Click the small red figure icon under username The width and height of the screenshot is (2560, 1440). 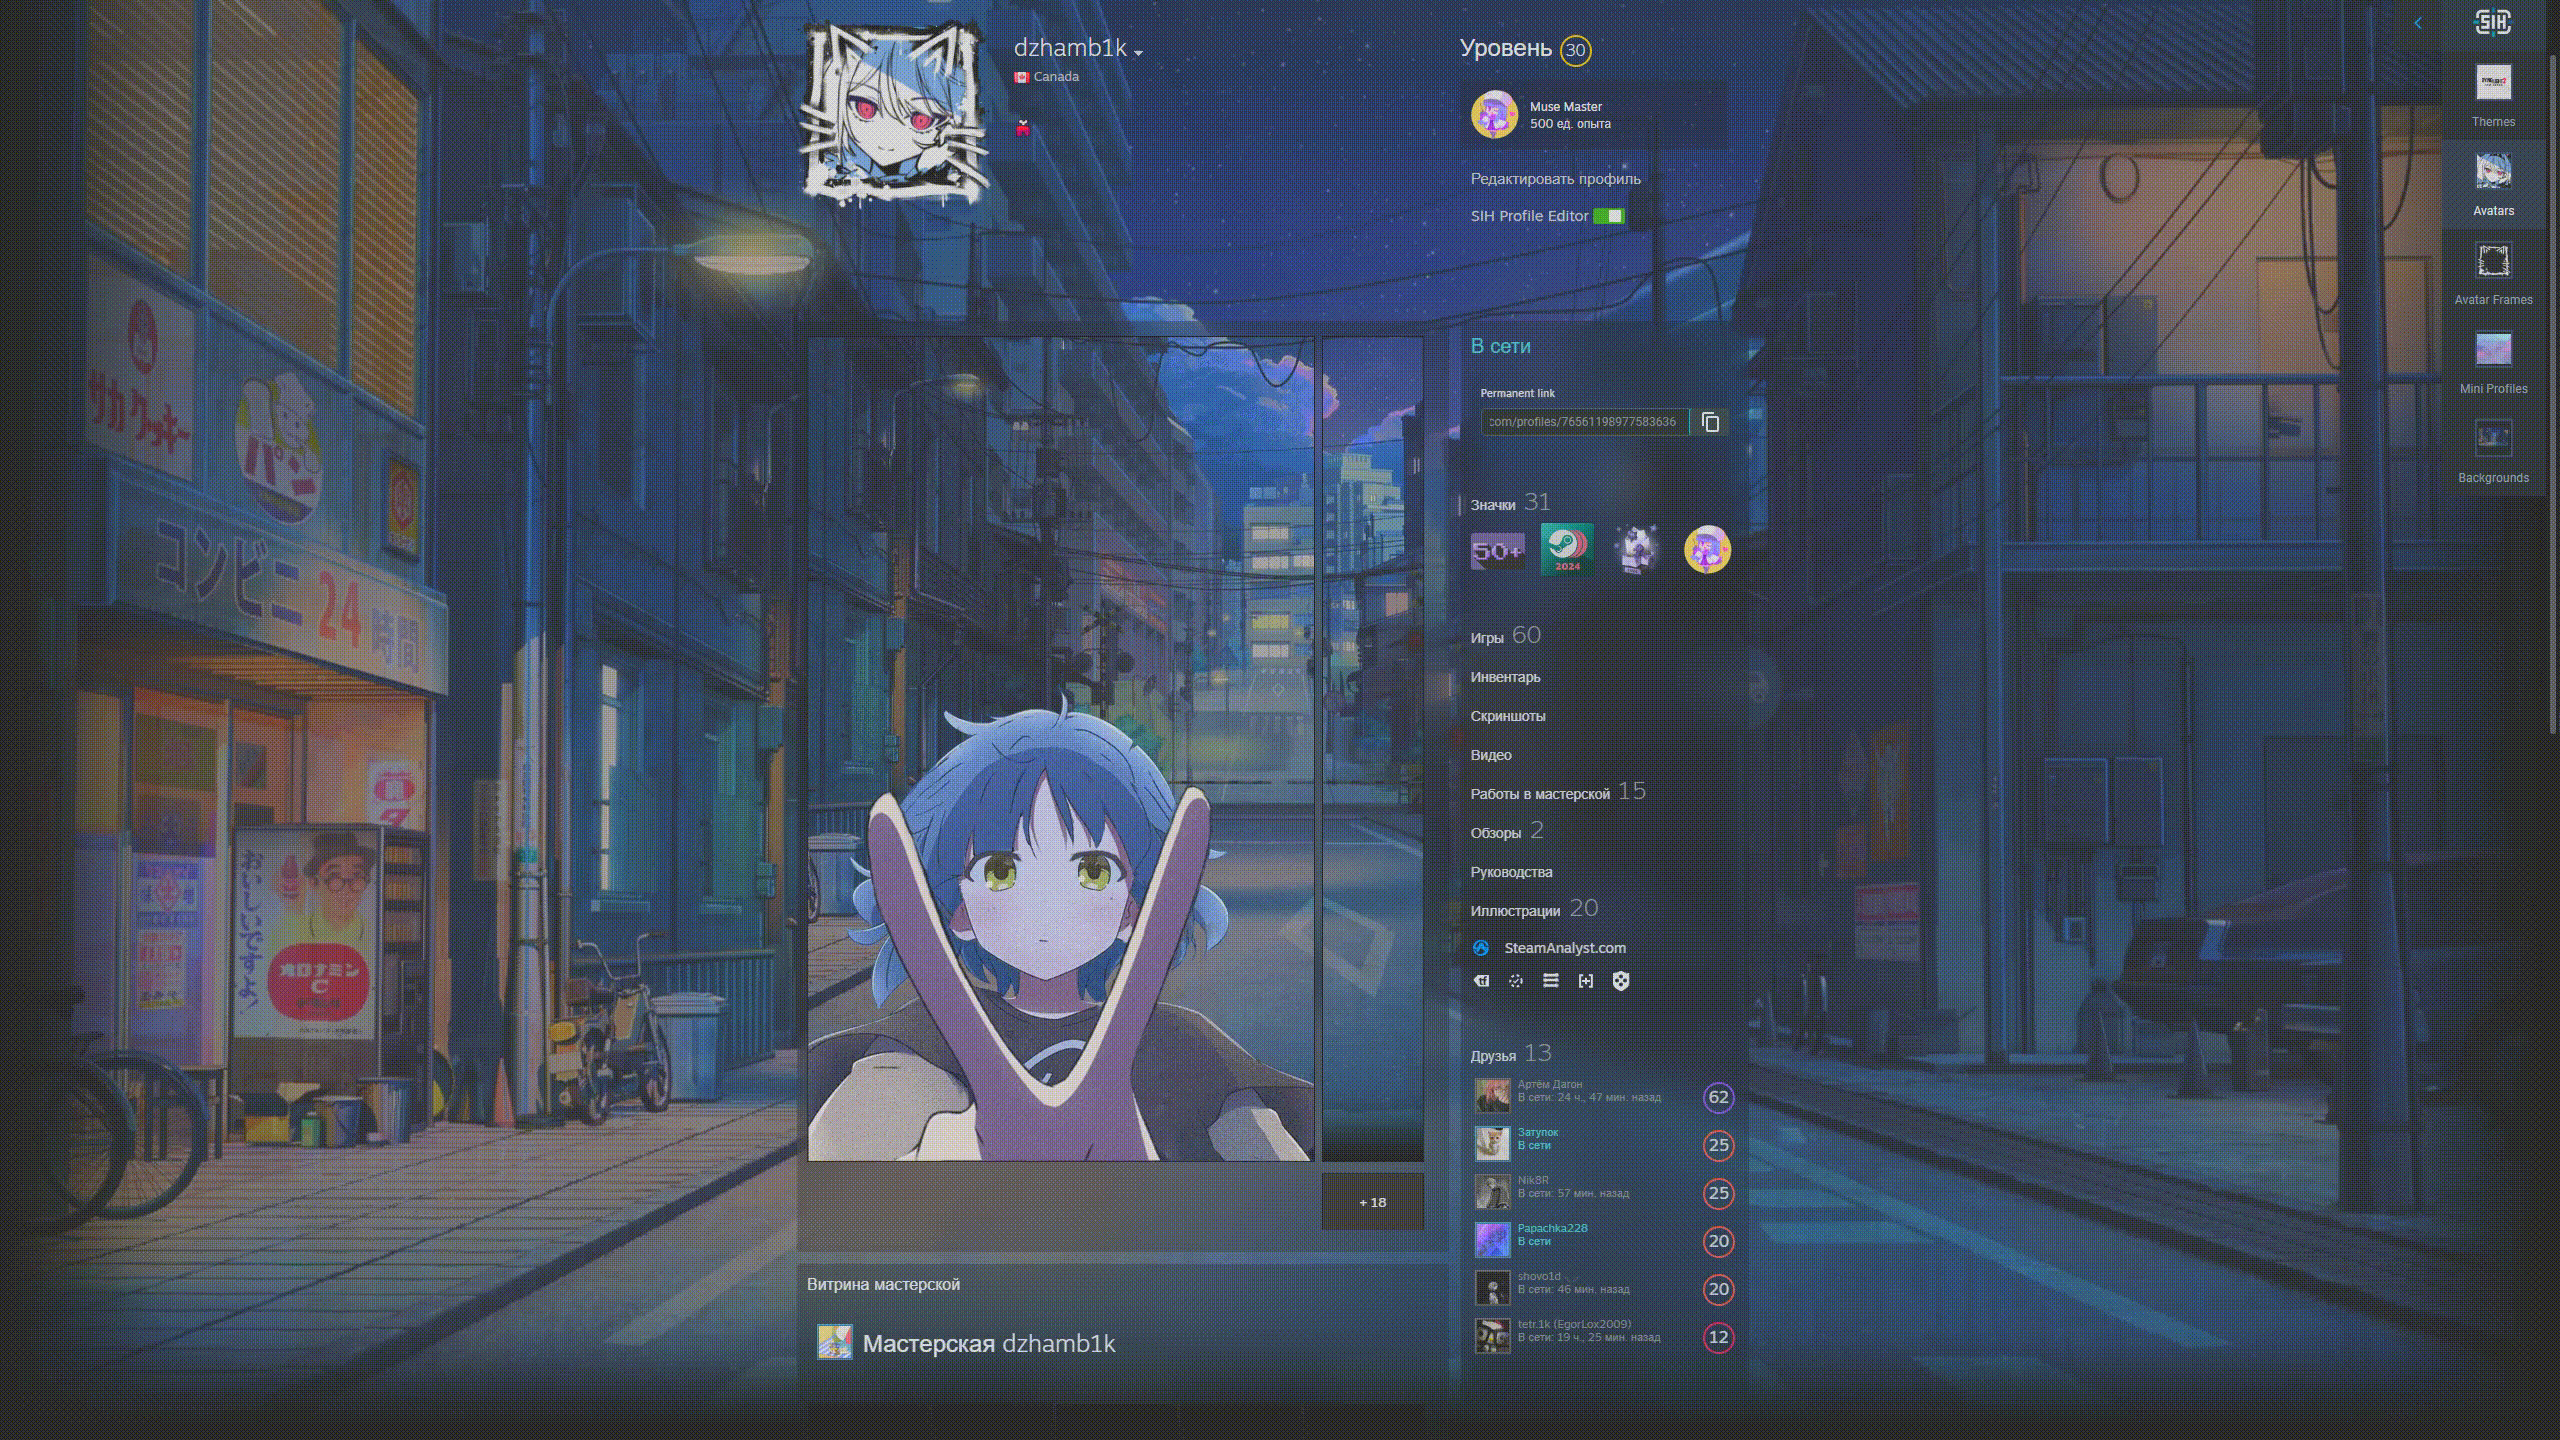tap(1022, 128)
